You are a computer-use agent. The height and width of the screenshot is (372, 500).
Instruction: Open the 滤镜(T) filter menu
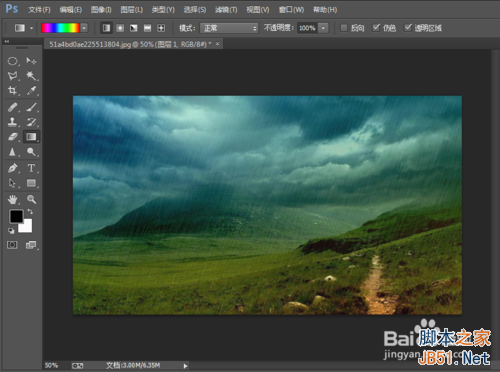[226, 10]
